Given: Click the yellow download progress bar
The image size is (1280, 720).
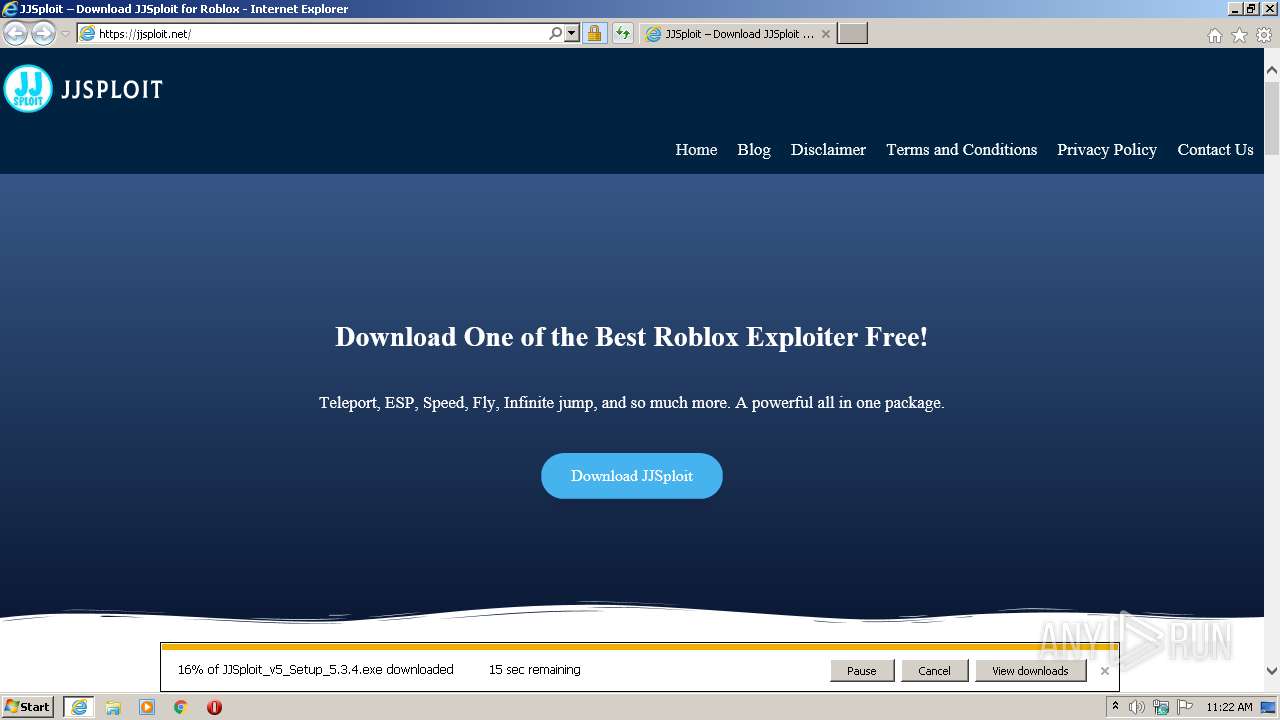Looking at the screenshot, I should [640, 647].
